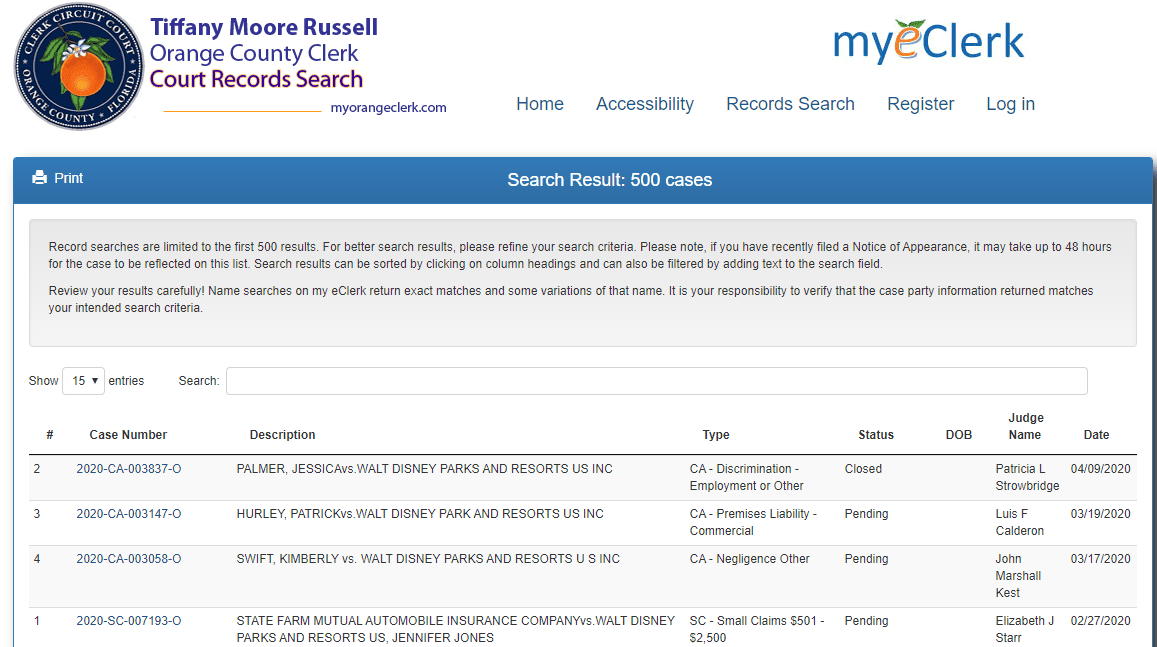Screen dimensions: 1157x647
Task: Select the SWIFT, KIMBERLY description text
Action: [x=428, y=558]
